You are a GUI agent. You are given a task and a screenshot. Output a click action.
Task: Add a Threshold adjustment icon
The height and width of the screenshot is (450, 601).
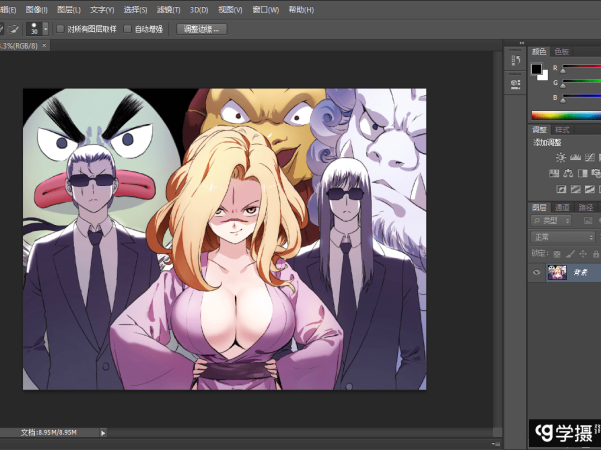click(590, 189)
